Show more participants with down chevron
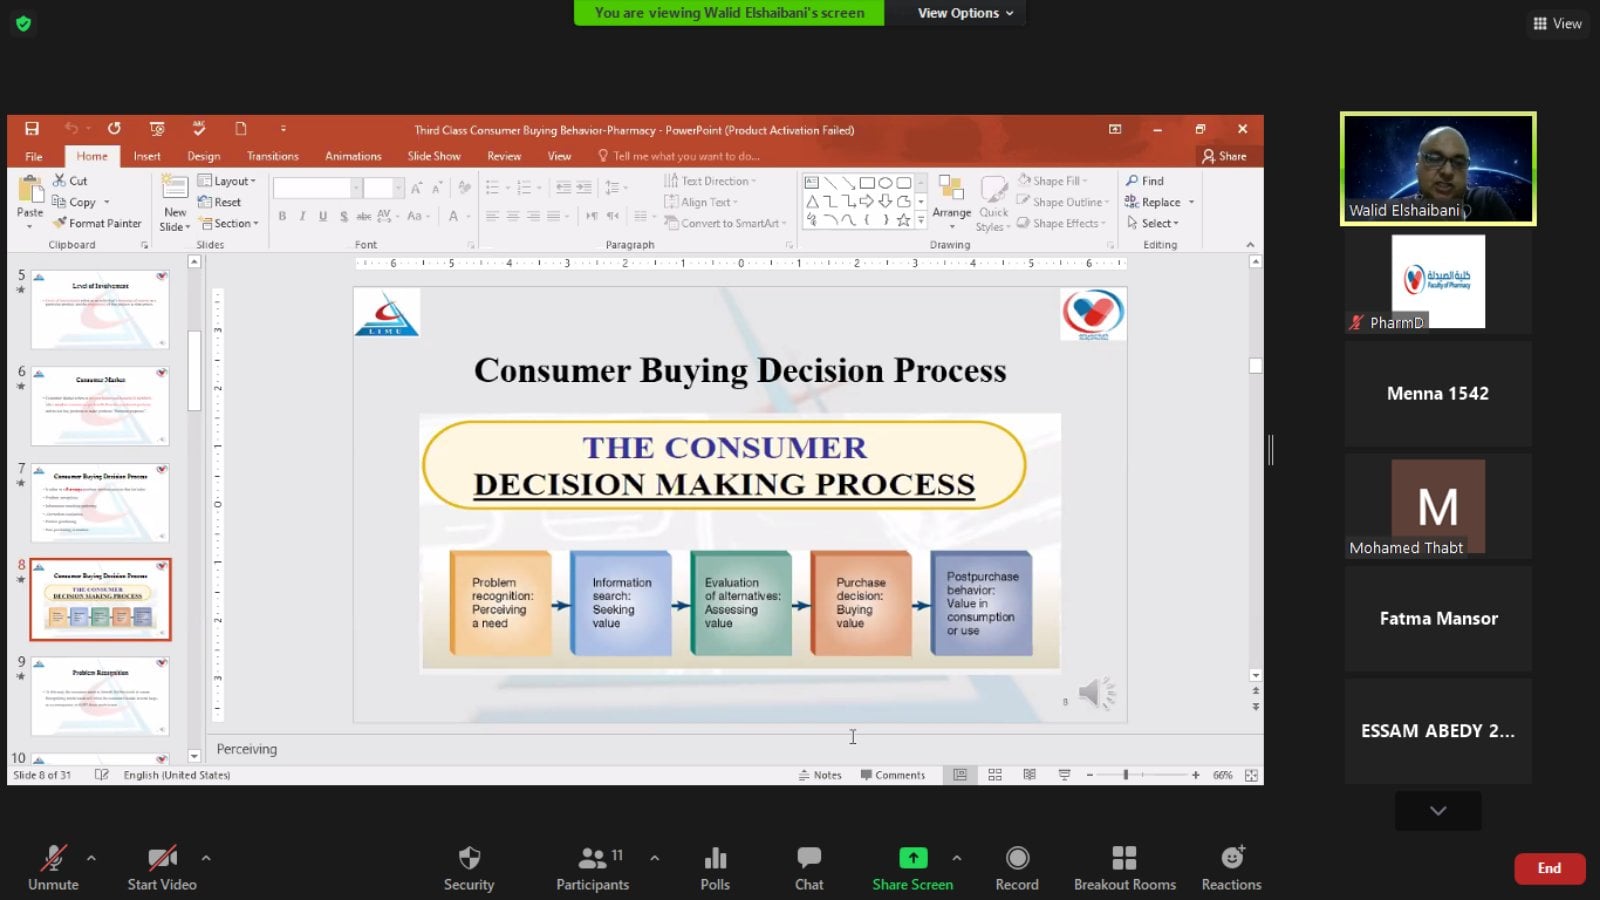 (x=1437, y=811)
